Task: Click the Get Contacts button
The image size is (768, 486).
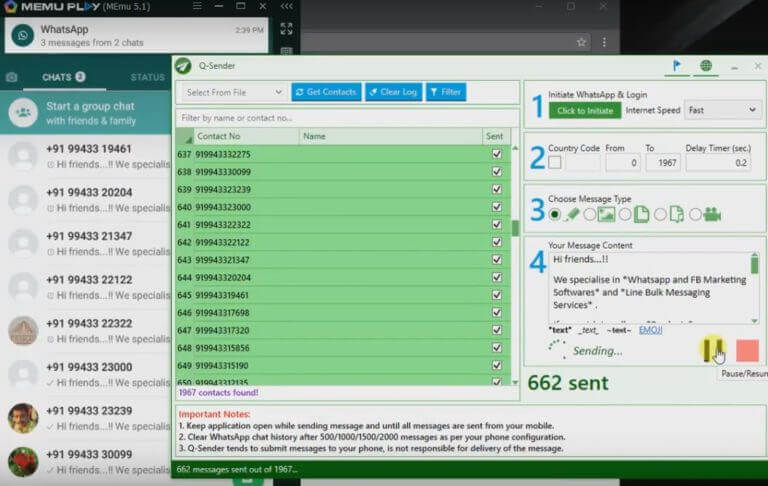Action: coord(326,92)
